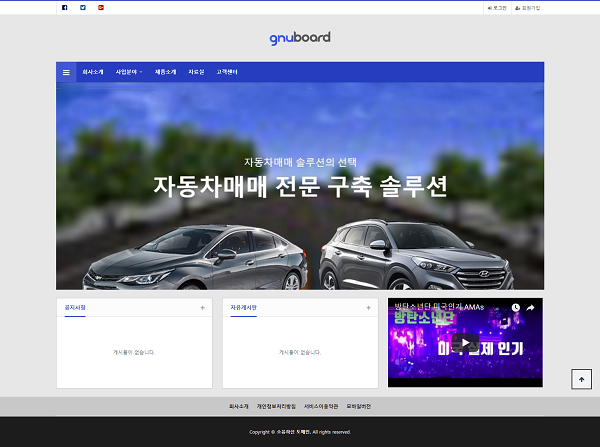Open 개인정보처리방침 footer link
Screen dimensions: 600x447
coord(276,406)
